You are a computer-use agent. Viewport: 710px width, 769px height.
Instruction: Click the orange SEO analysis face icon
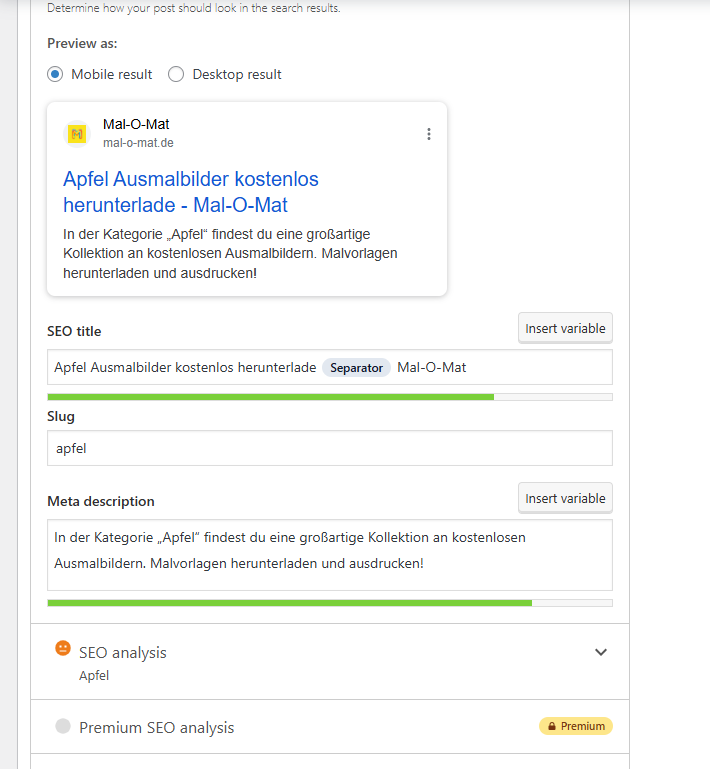point(63,648)
